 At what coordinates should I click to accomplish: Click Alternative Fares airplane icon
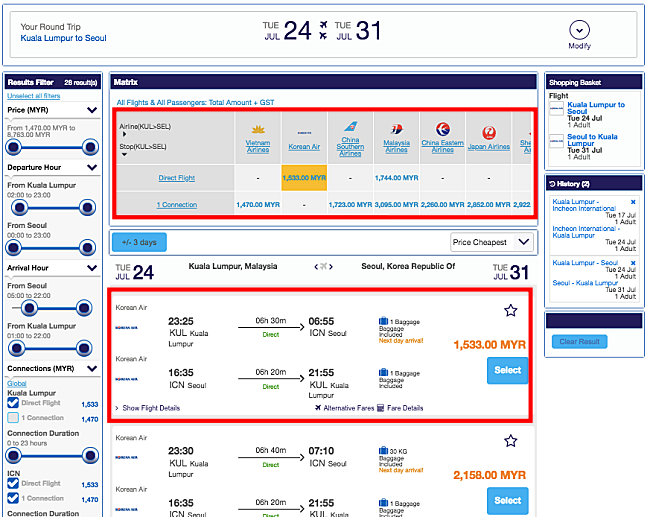318,408
